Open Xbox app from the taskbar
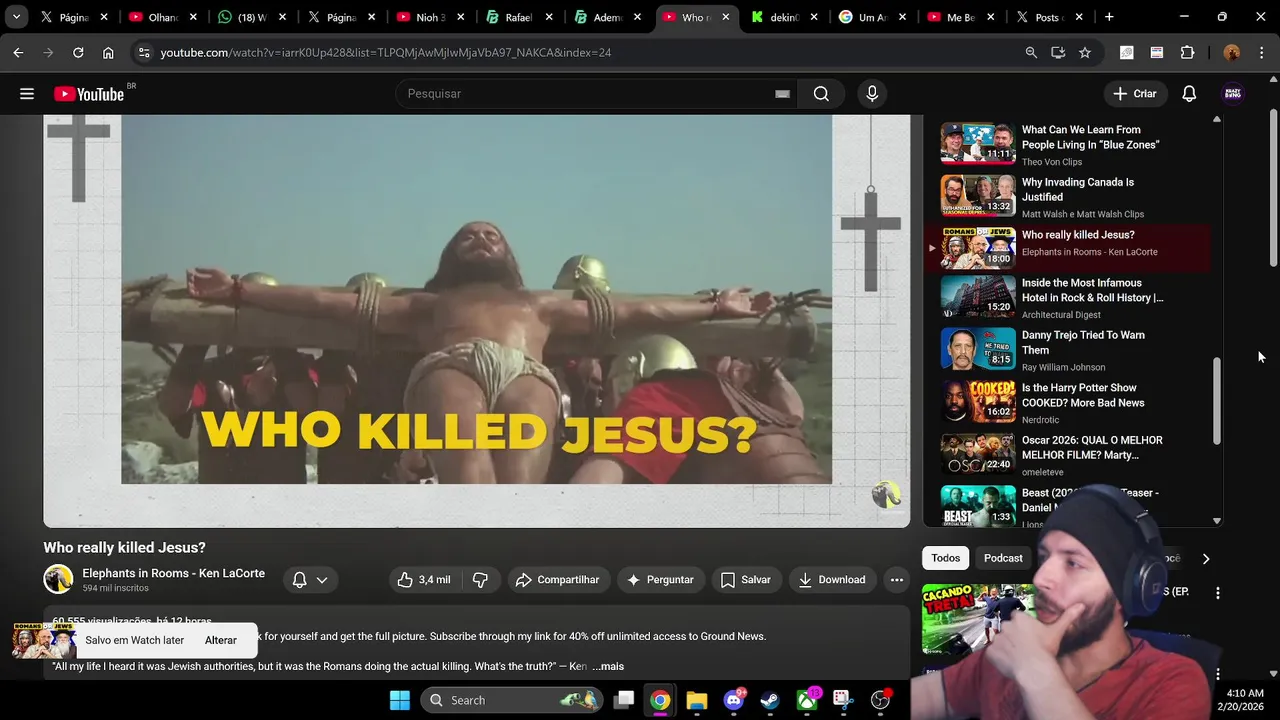1280x720 pixels. [x=807, y=700]
